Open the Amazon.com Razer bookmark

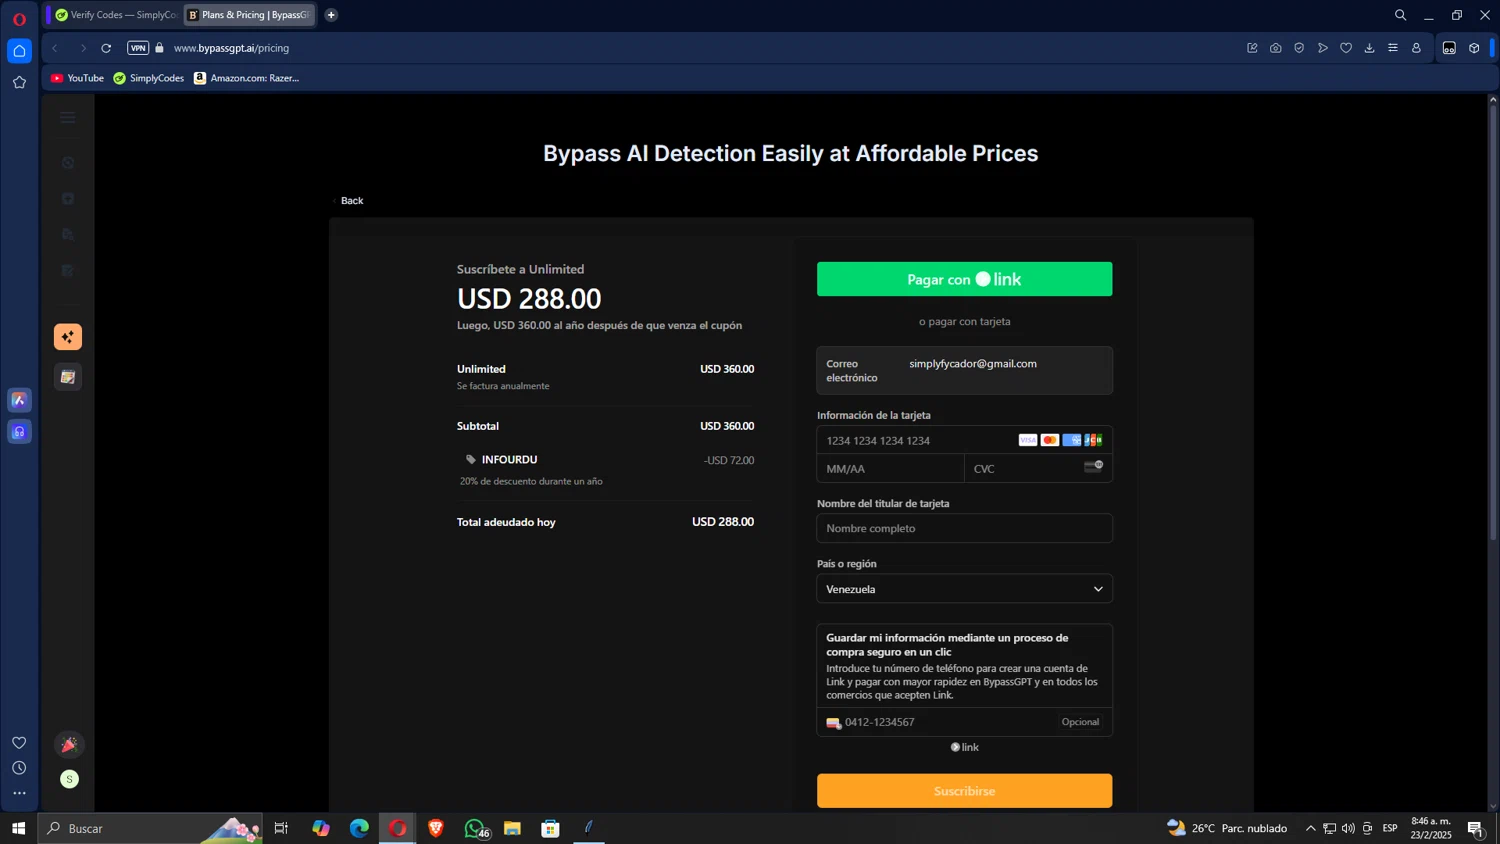tap(247, 78)
